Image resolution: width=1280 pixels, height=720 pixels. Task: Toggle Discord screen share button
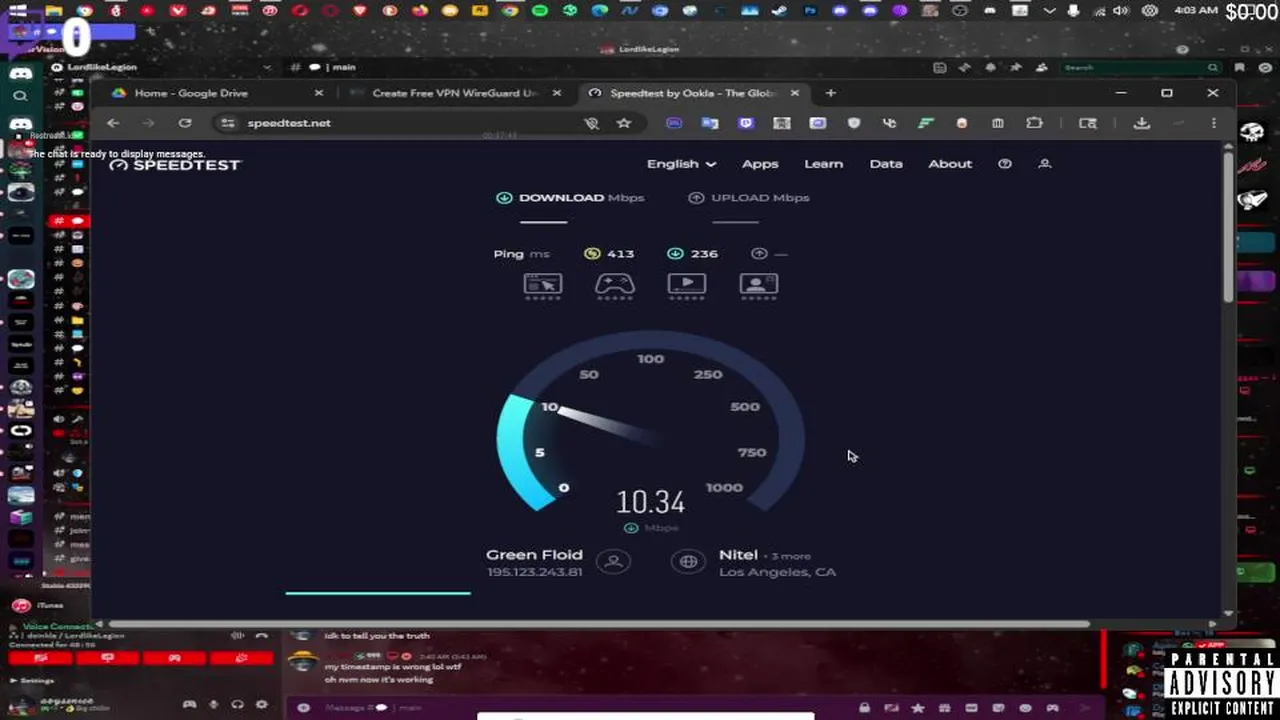point(108,658)
